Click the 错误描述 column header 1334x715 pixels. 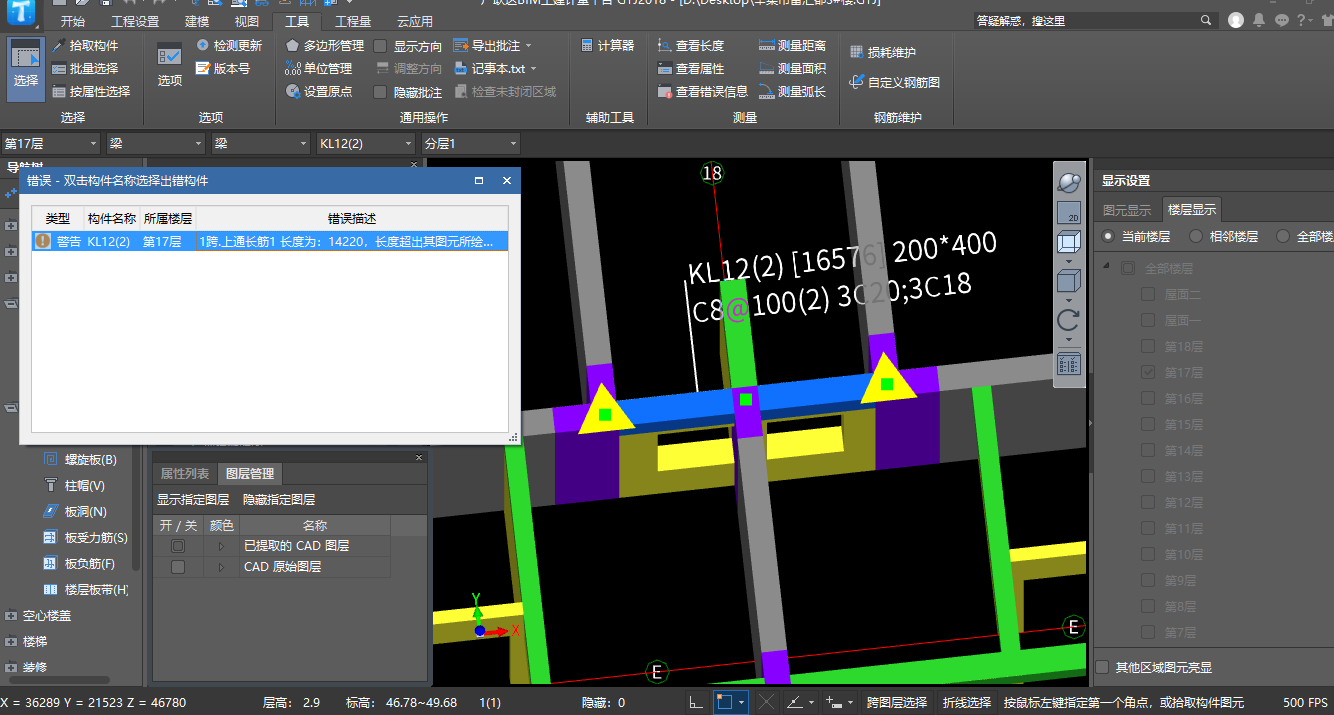pos(352,218)
